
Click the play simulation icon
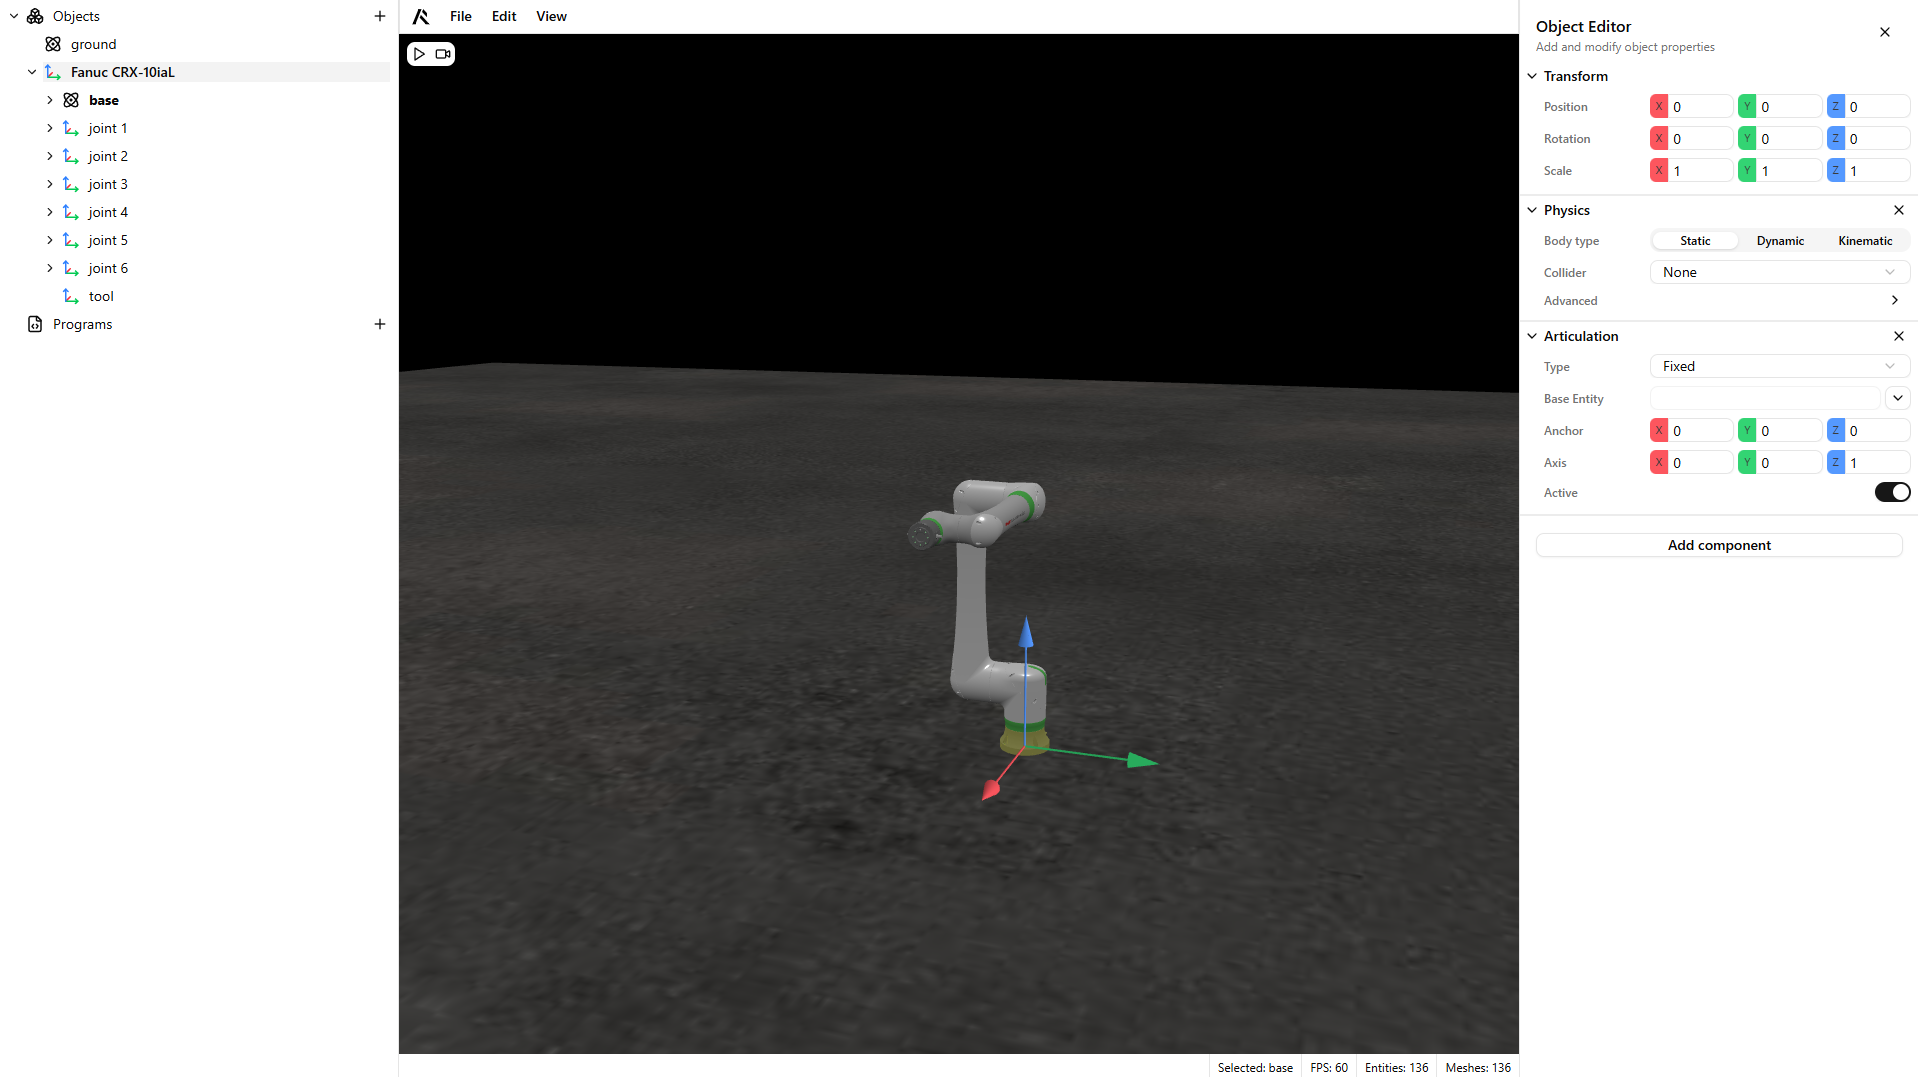pyautogui.click(x=420, y=54)
